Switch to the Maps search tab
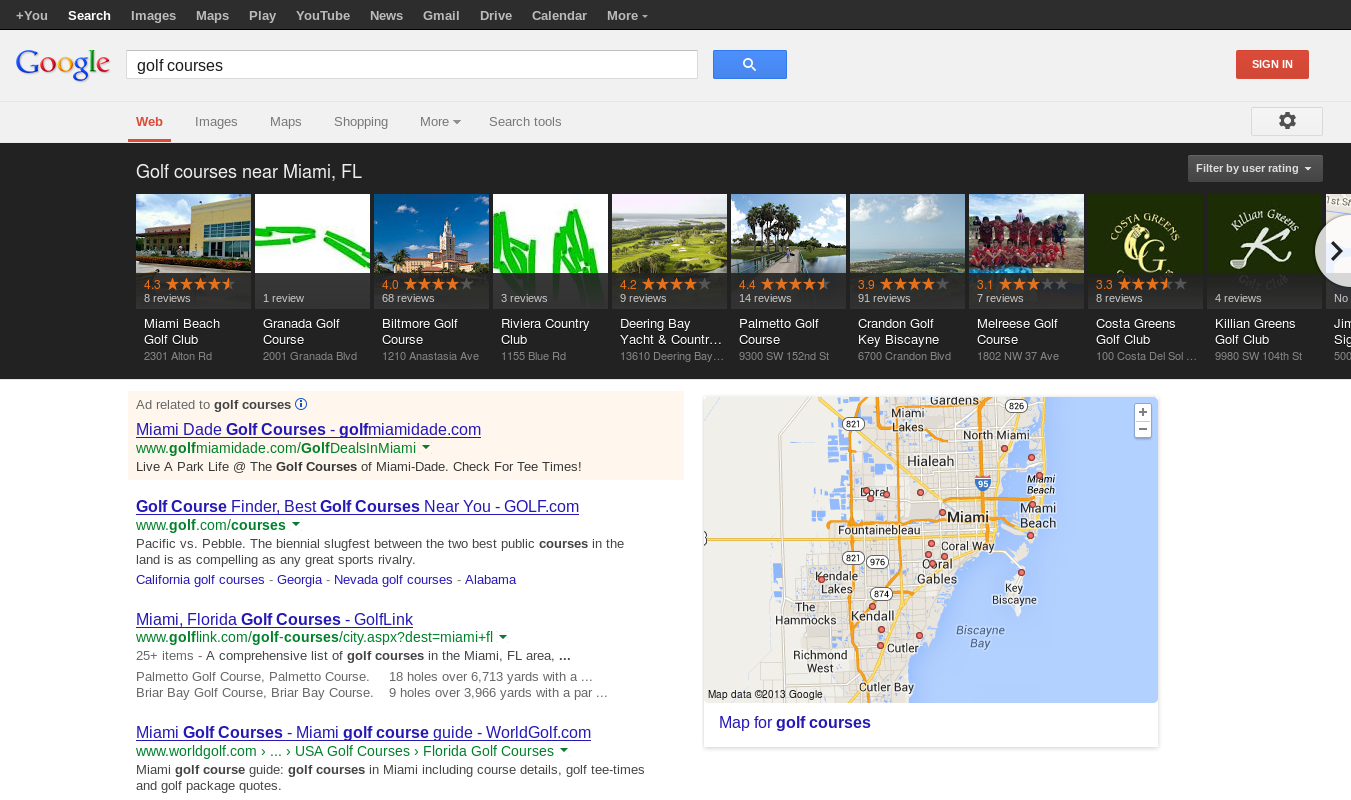This screenshot has height=800, width=1351. (x=286, y=122)
